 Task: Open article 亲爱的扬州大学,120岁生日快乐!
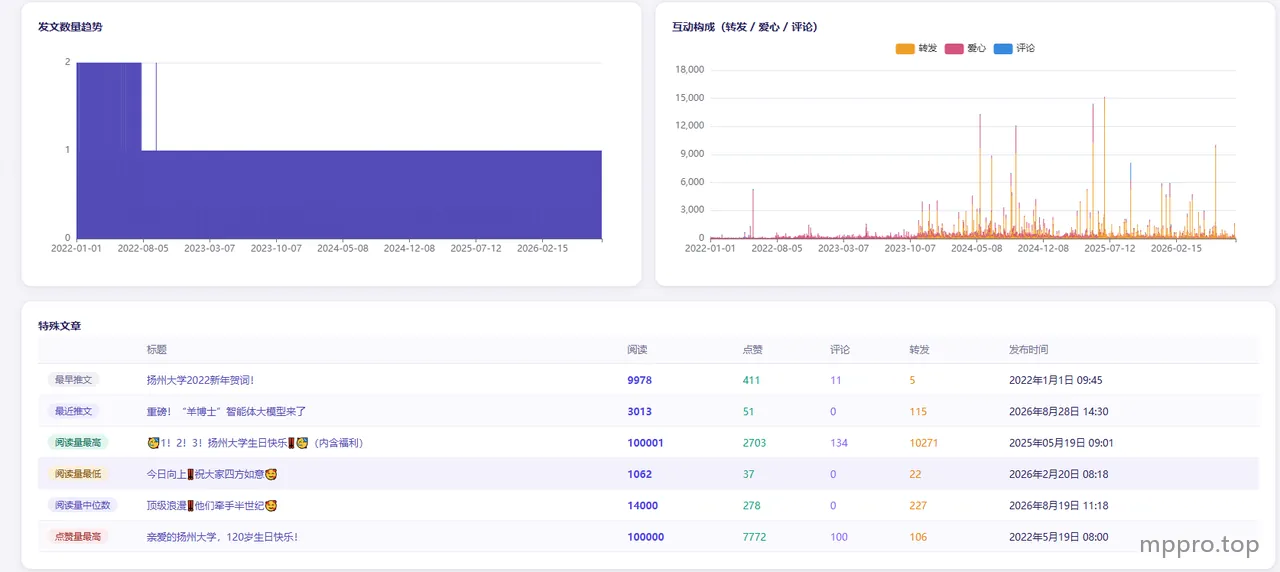[x=222, y=537]
